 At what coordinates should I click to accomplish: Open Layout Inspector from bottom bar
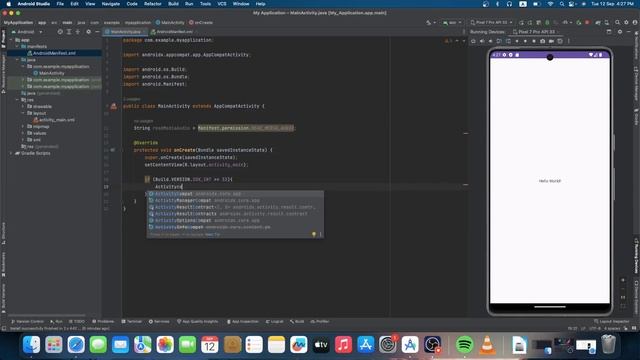tap(611, 322)
